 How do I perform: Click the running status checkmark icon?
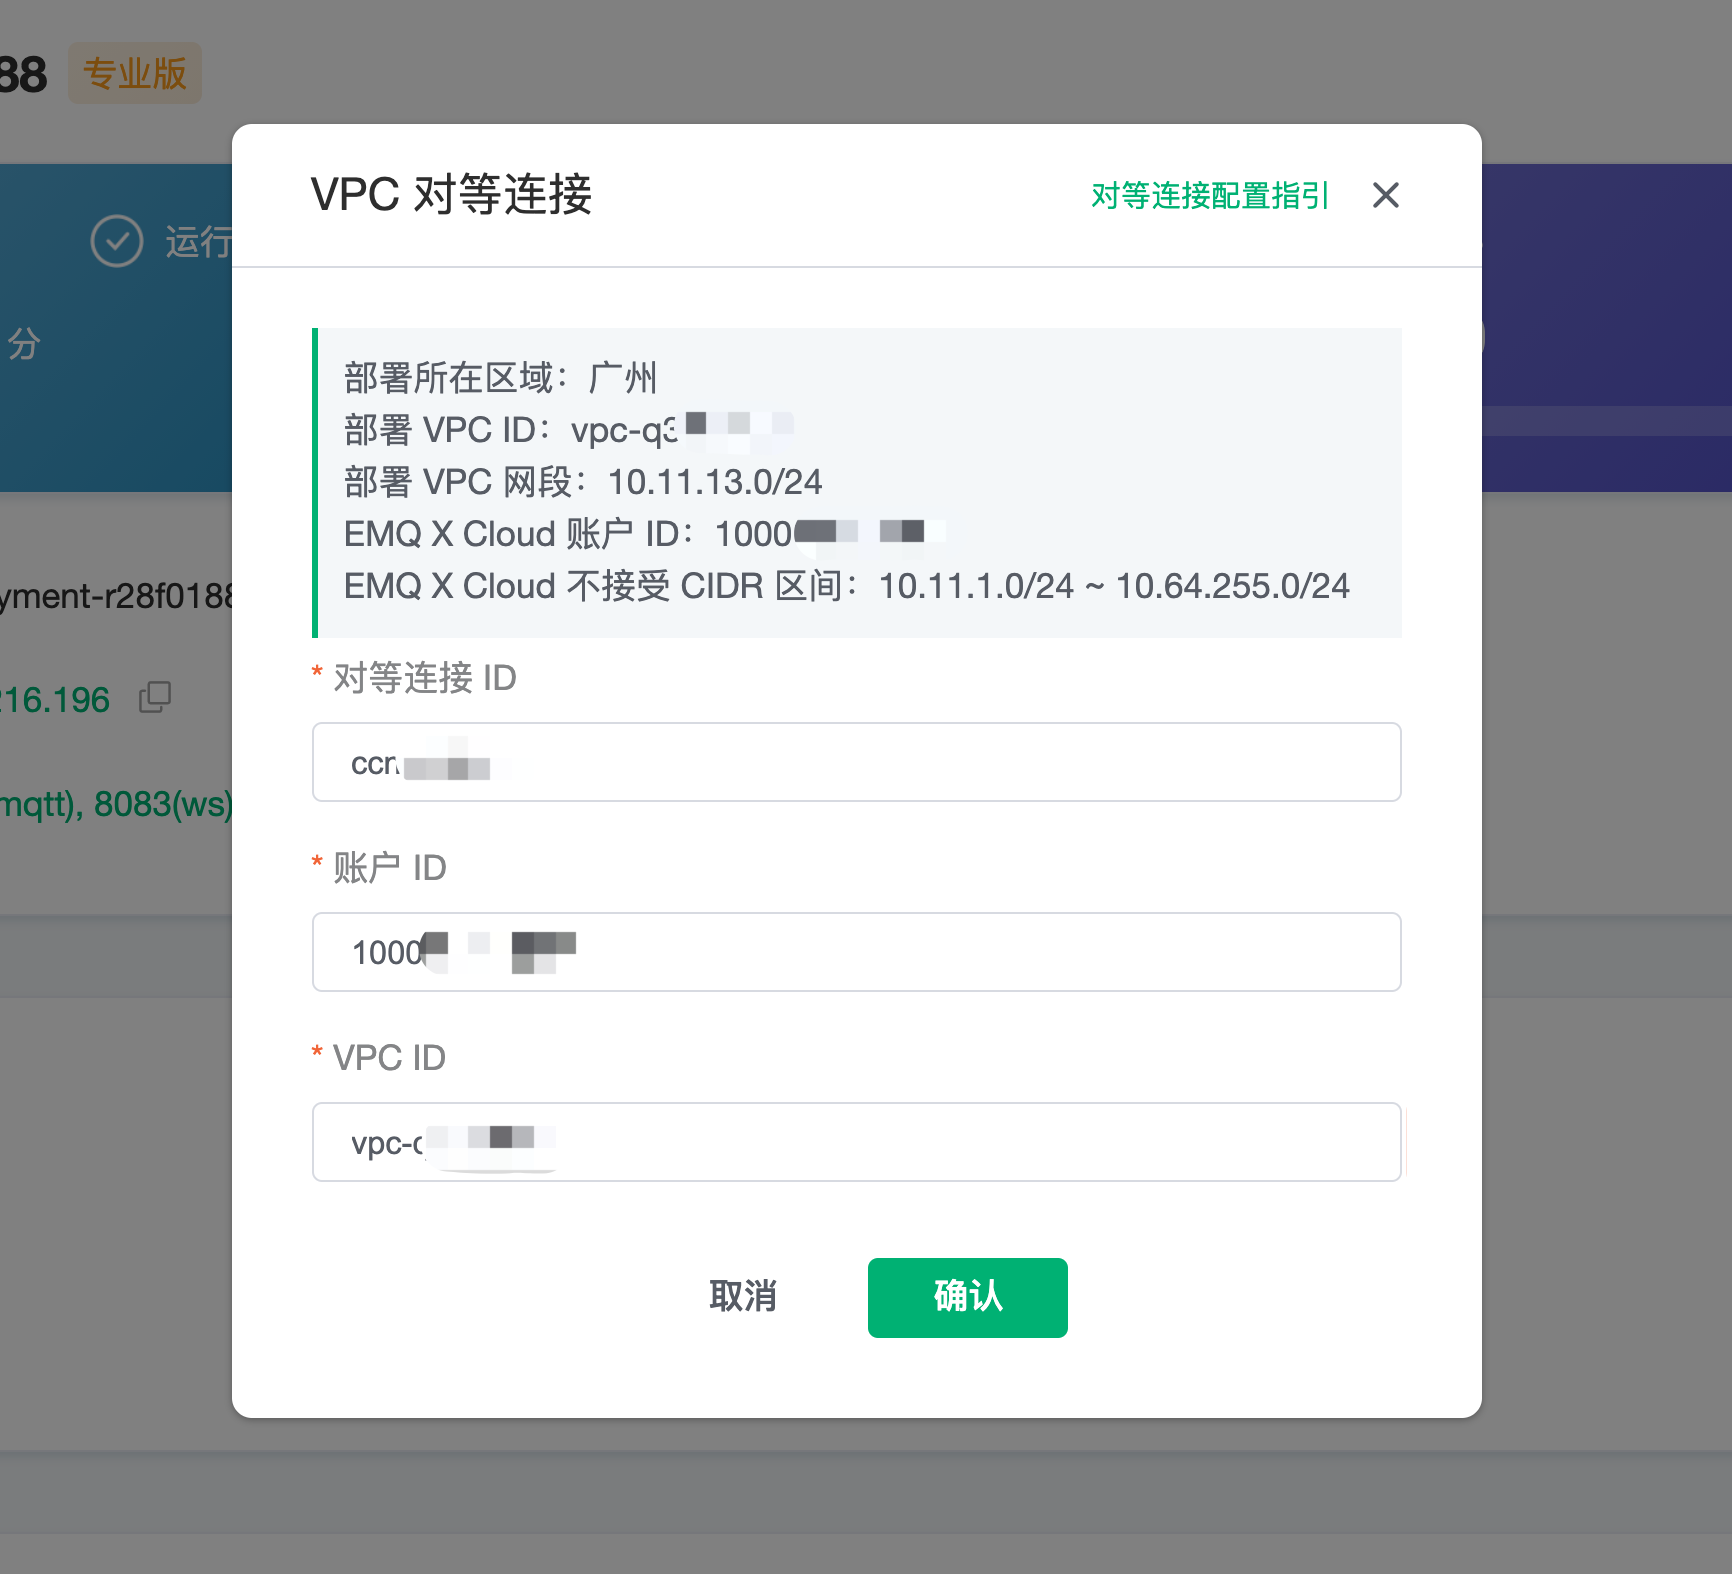coord(117,241)
